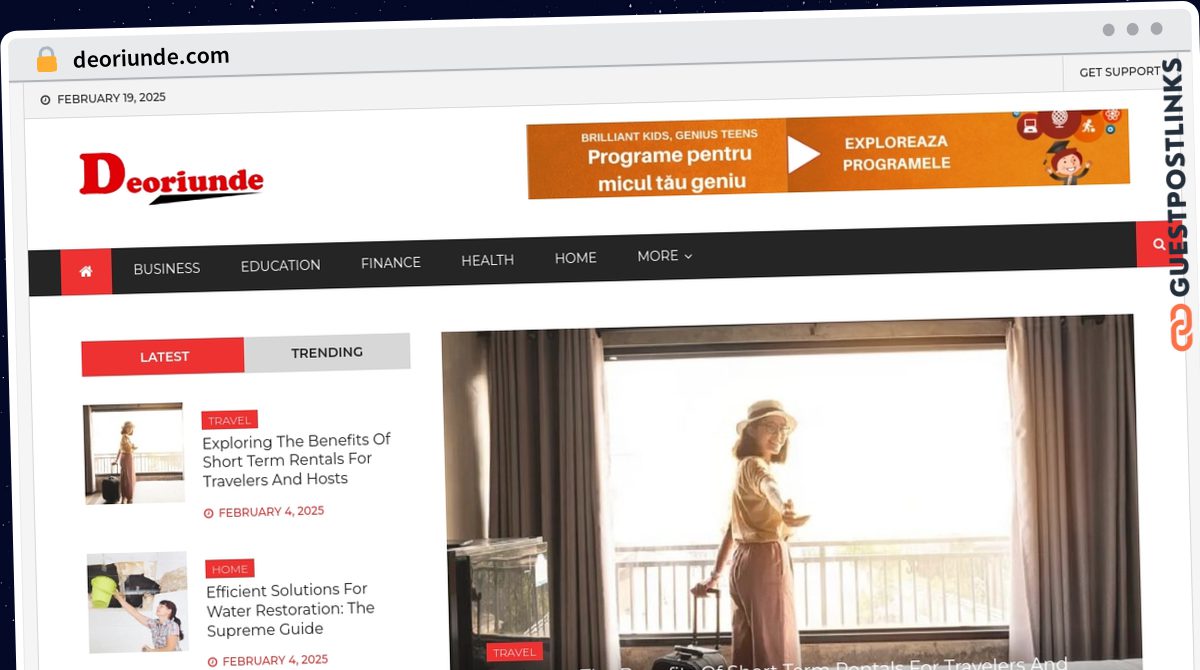Viewport: 1200px width, 670px height.
Task: Open the traveler thumbnail in latest list
Action: (x=134, y=453)
